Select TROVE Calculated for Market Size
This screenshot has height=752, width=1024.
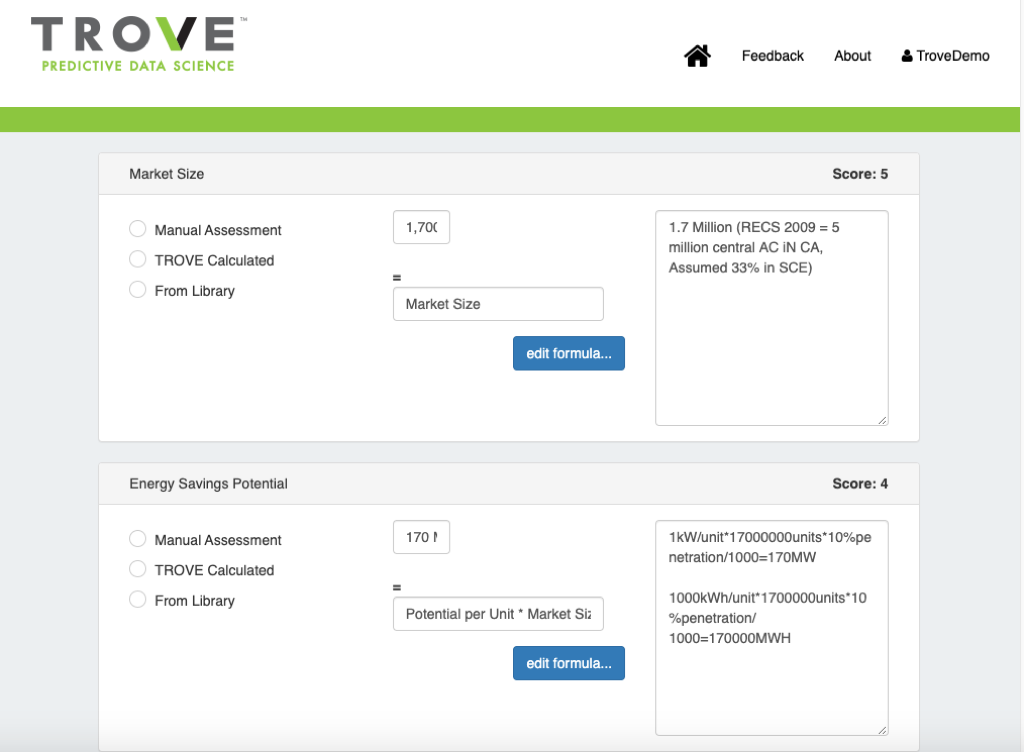coord(138,259)
